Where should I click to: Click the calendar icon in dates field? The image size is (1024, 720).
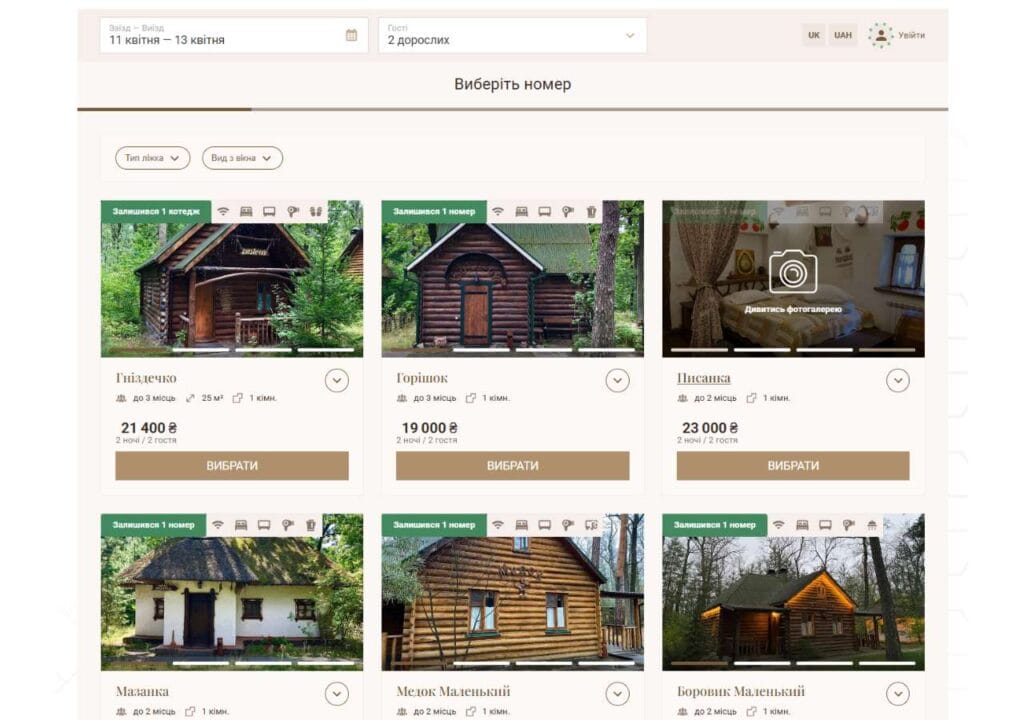click(351, 35)
